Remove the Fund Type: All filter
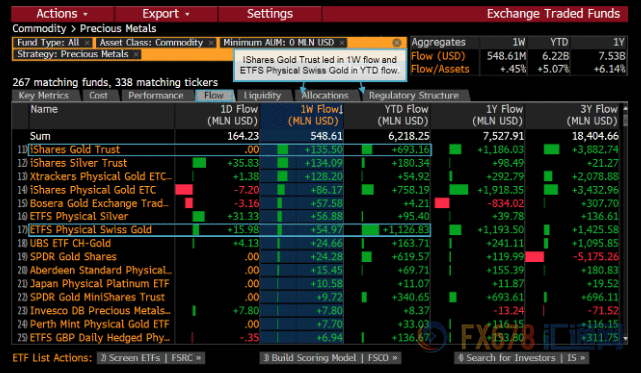 (87, 43)
